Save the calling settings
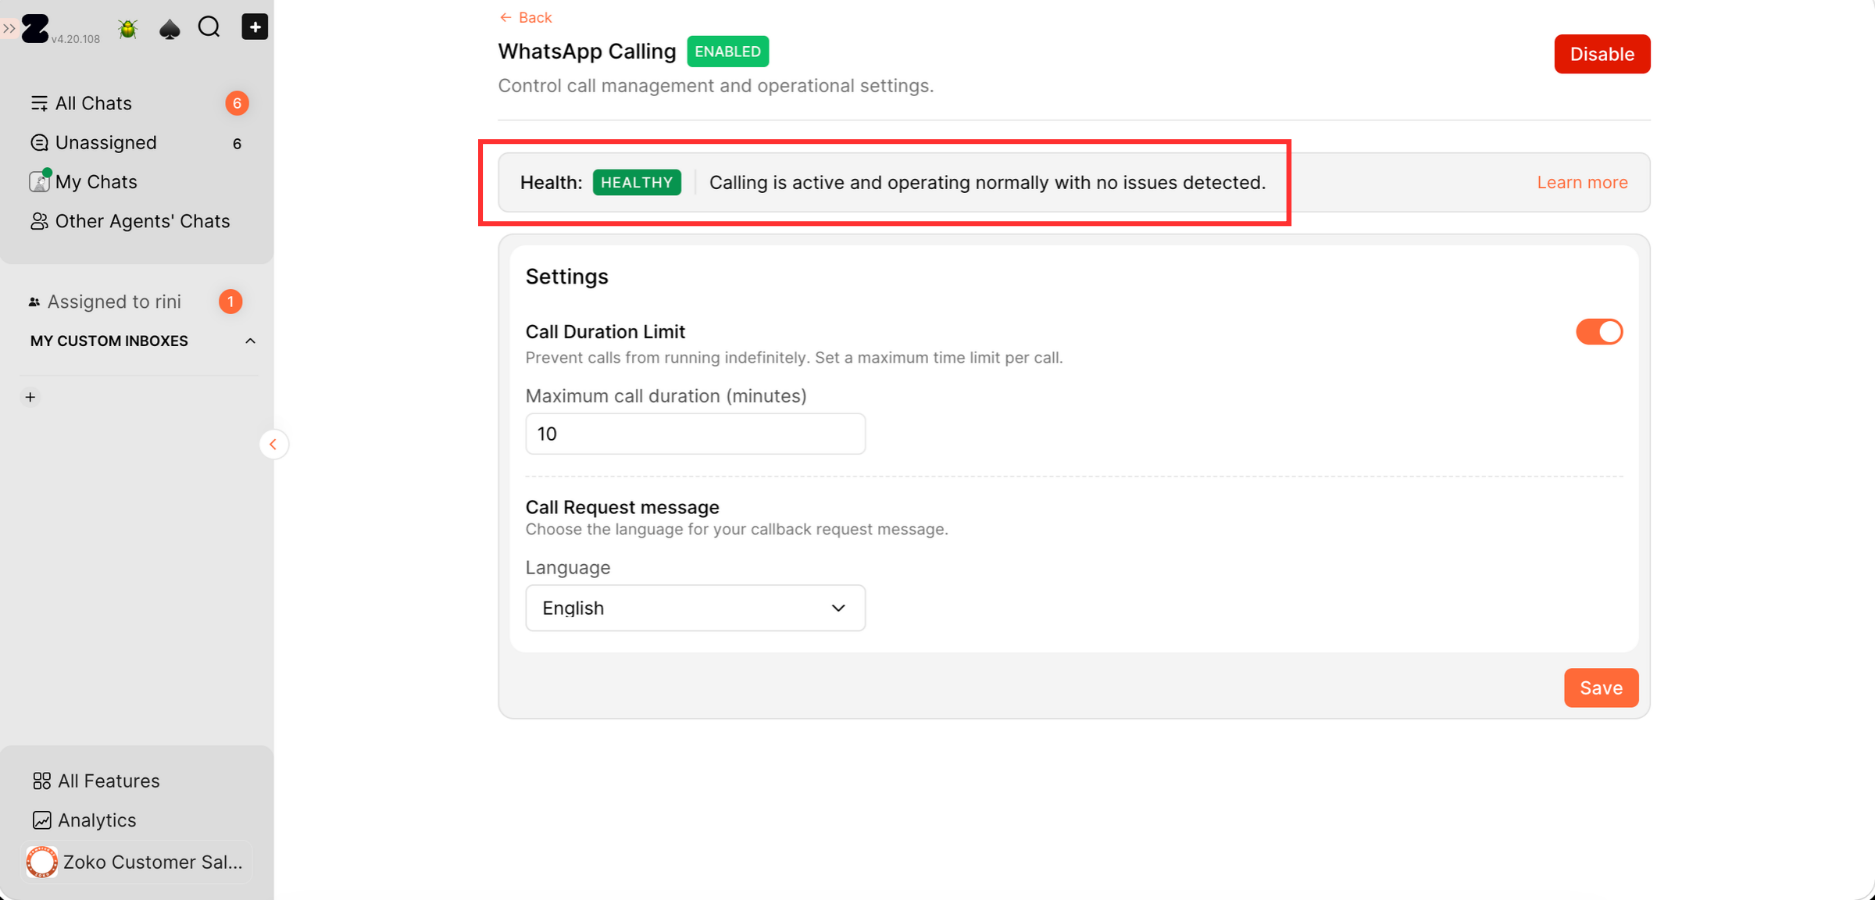1875x900 pixels. coord(1601,688)
